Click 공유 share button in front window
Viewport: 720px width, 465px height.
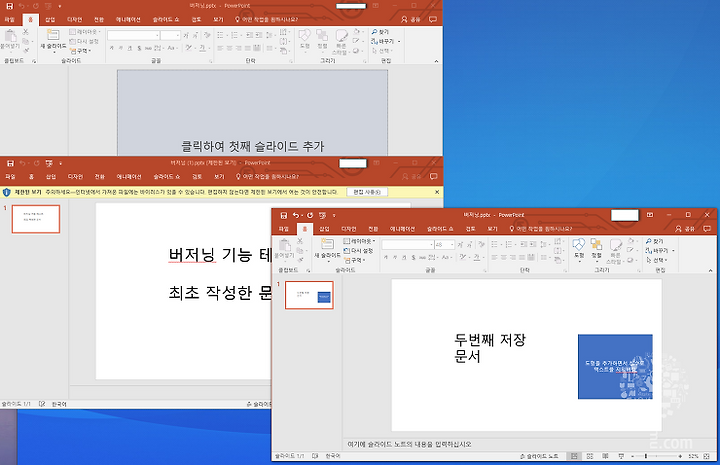click(686, 229)
